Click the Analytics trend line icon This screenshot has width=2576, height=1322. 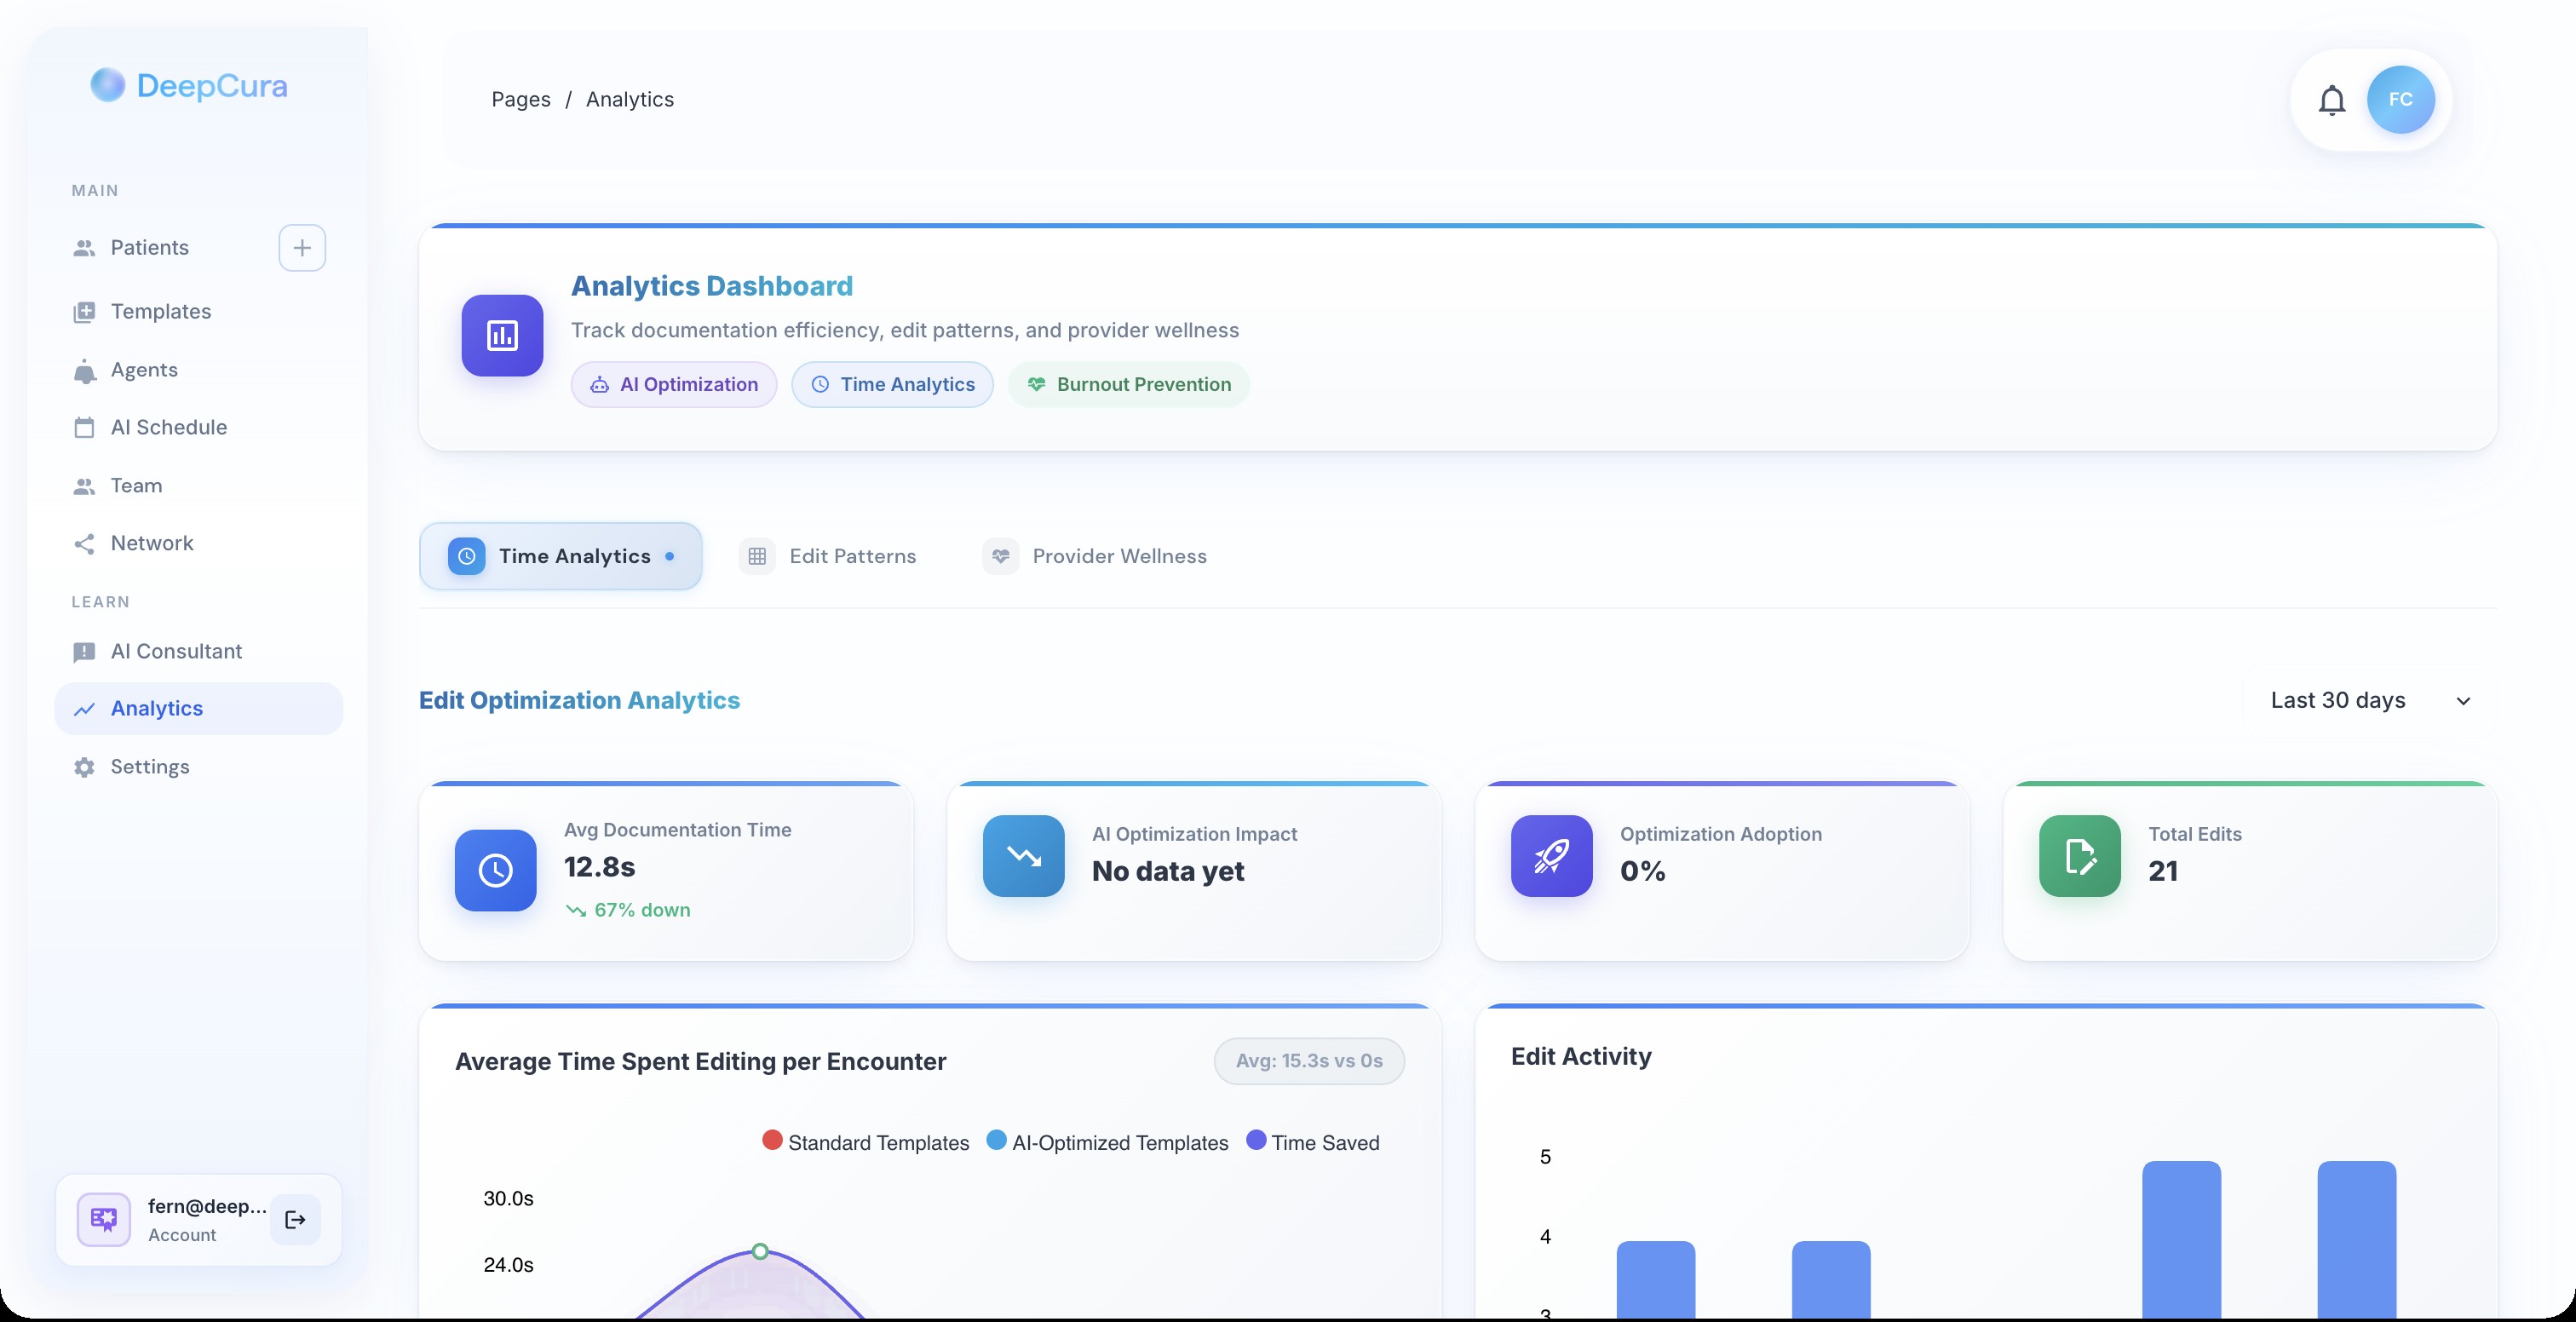tap(84, 709)
